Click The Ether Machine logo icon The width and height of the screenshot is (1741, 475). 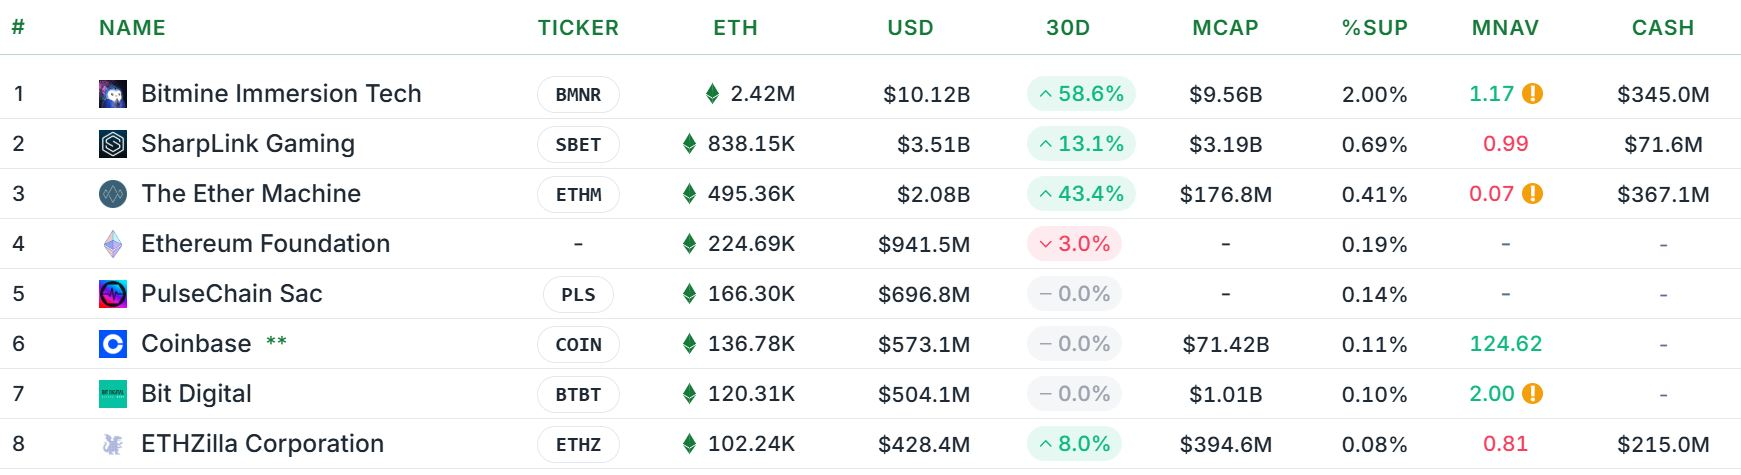(113, 194)
